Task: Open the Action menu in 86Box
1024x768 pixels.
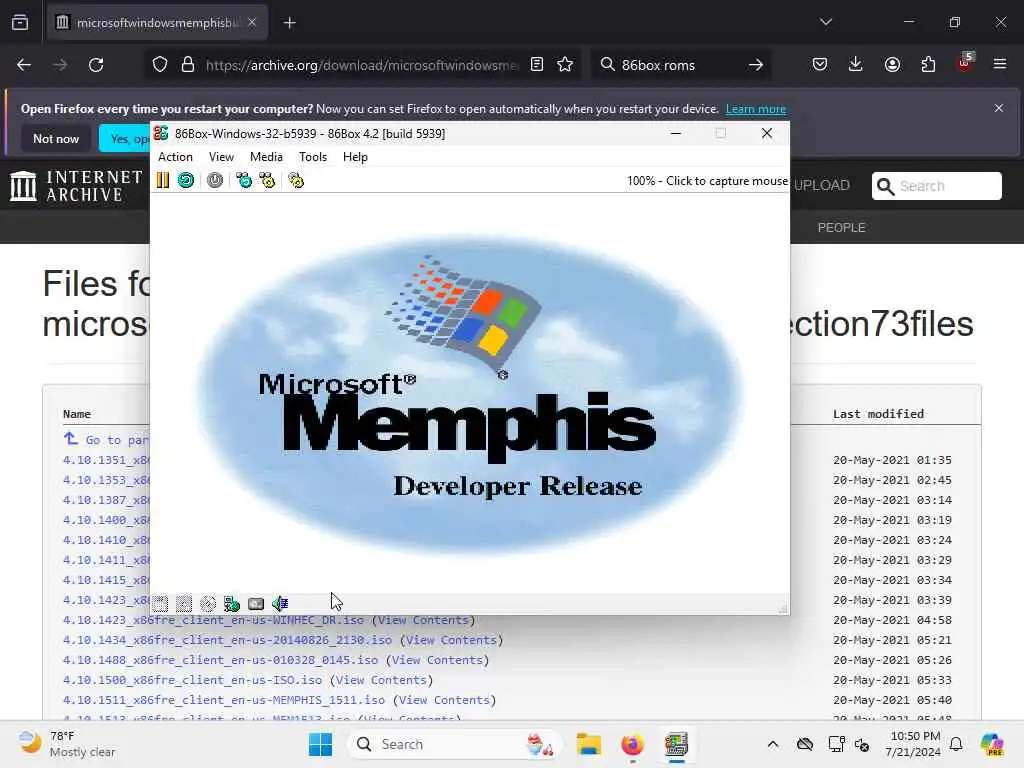Action: click(175, 157)
